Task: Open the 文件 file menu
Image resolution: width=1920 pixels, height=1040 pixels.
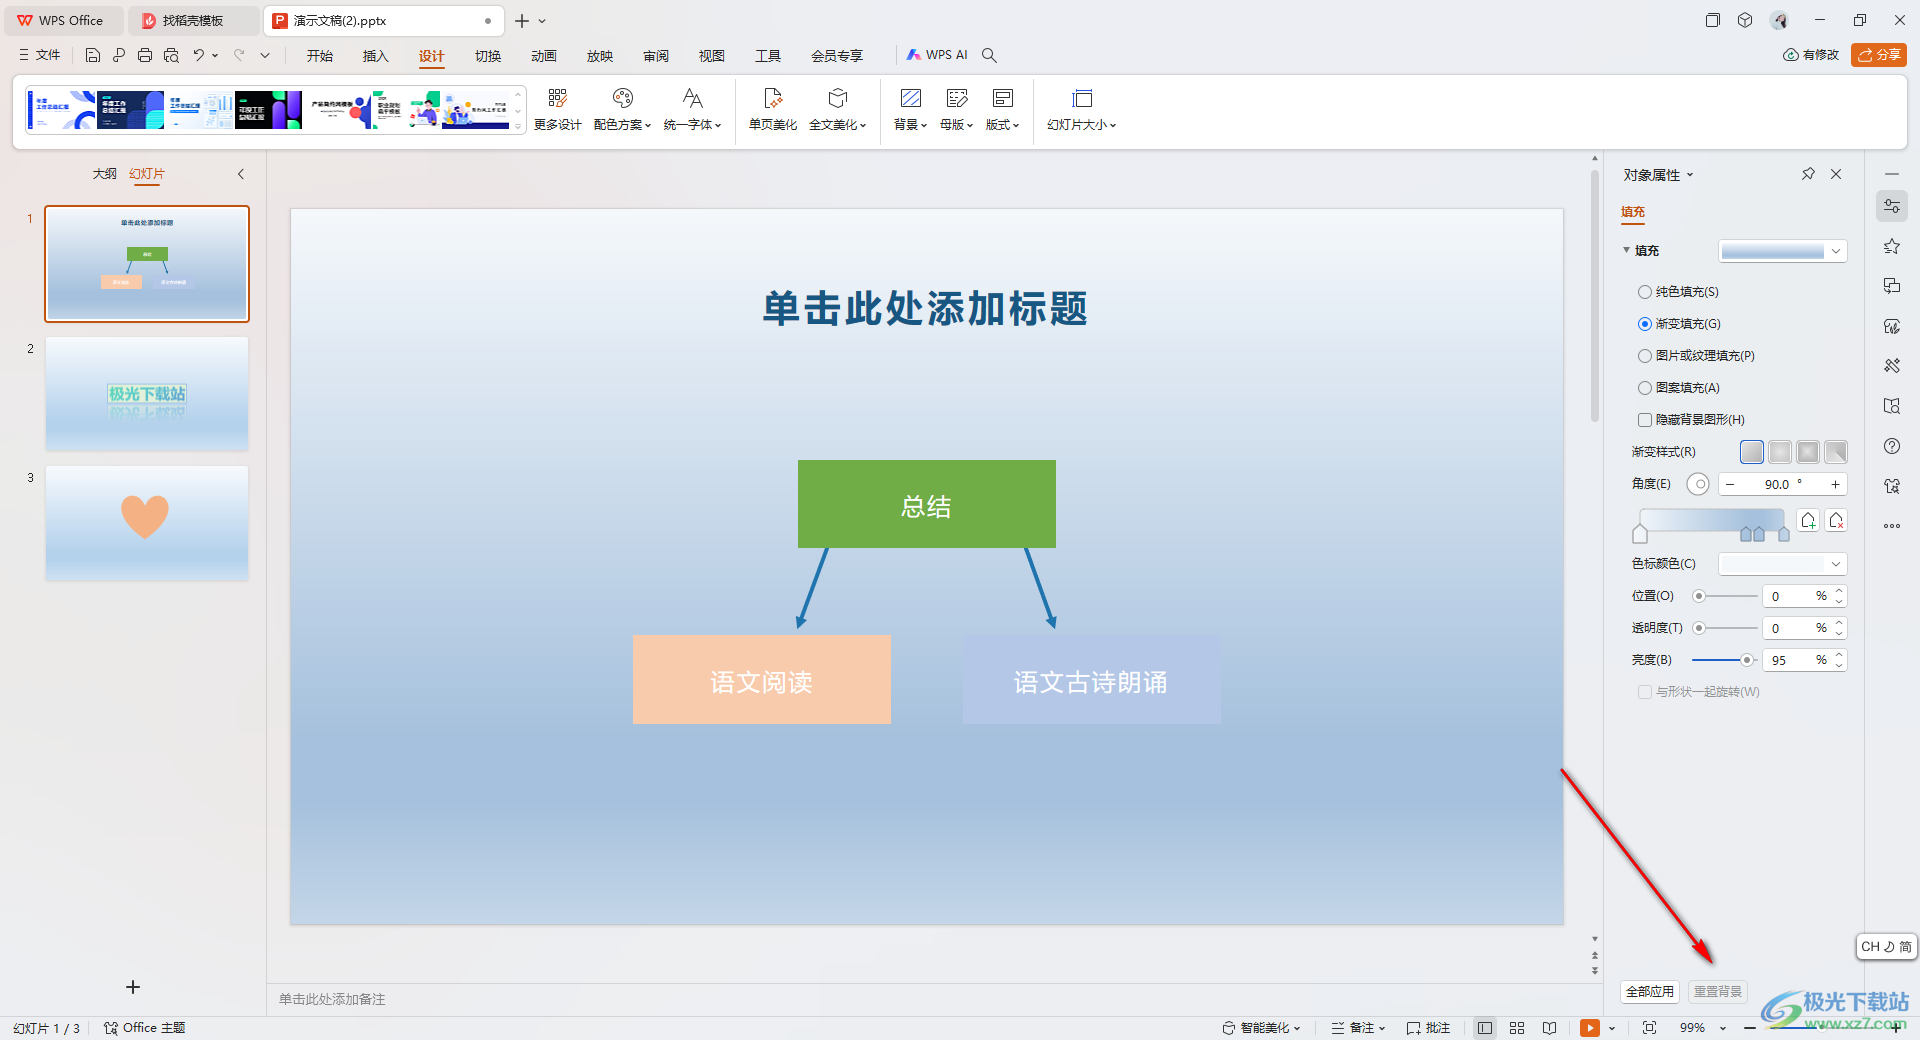Action: pyautogui.click(x=40, y=55)
